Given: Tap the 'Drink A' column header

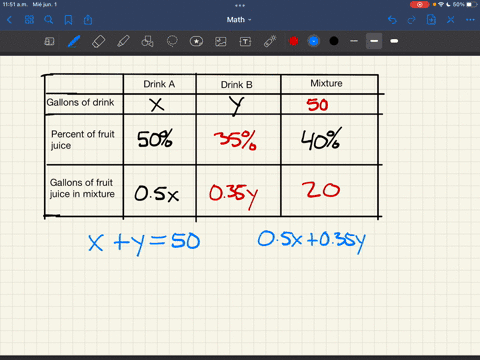Looking at the screenshot, I should pos(159,84).
